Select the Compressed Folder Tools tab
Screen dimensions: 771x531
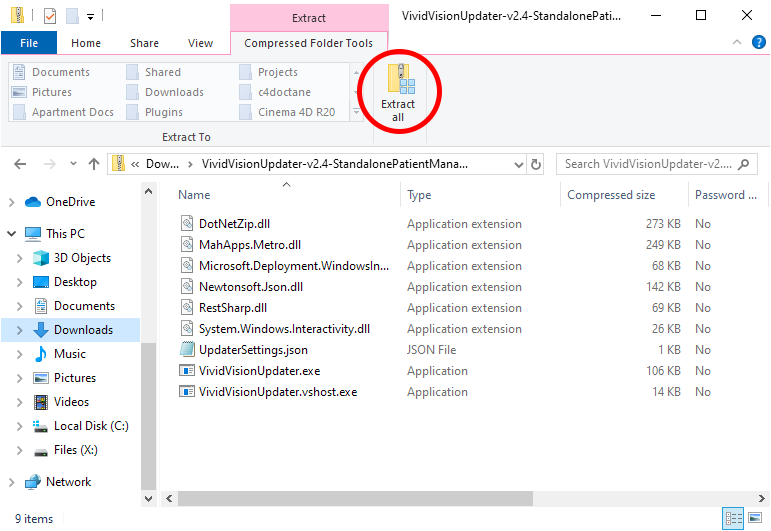309,43
